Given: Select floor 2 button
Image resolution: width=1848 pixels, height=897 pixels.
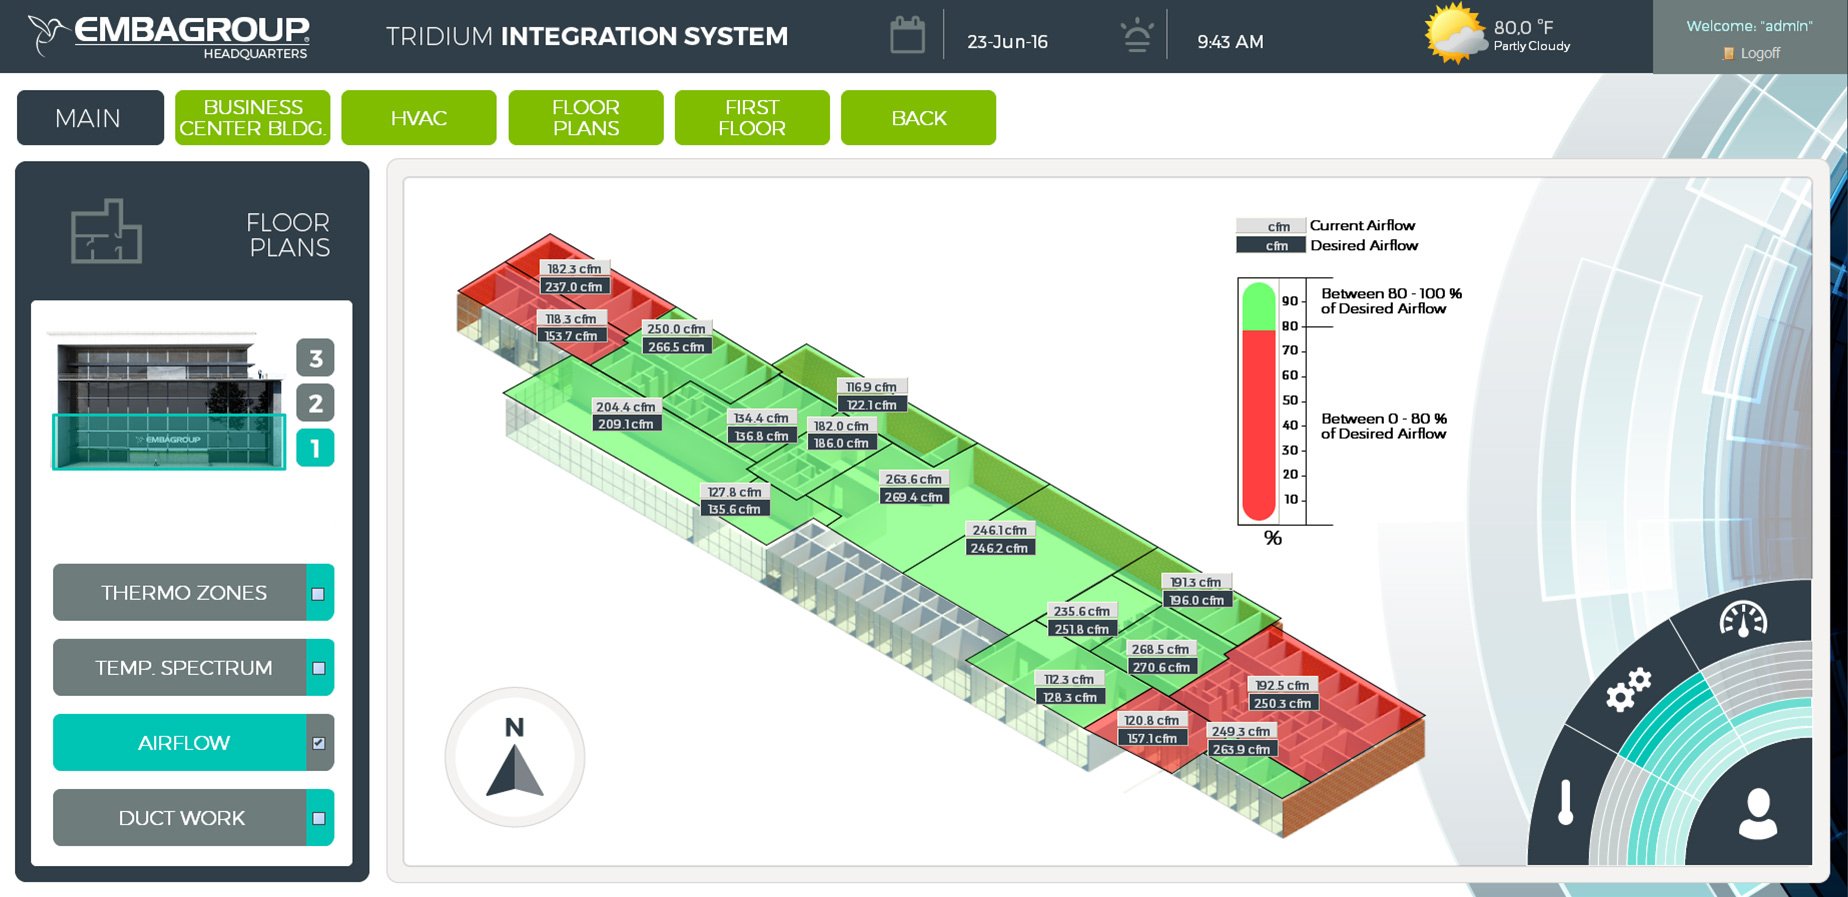Looking at the screenshot, I should pos(315,403).
